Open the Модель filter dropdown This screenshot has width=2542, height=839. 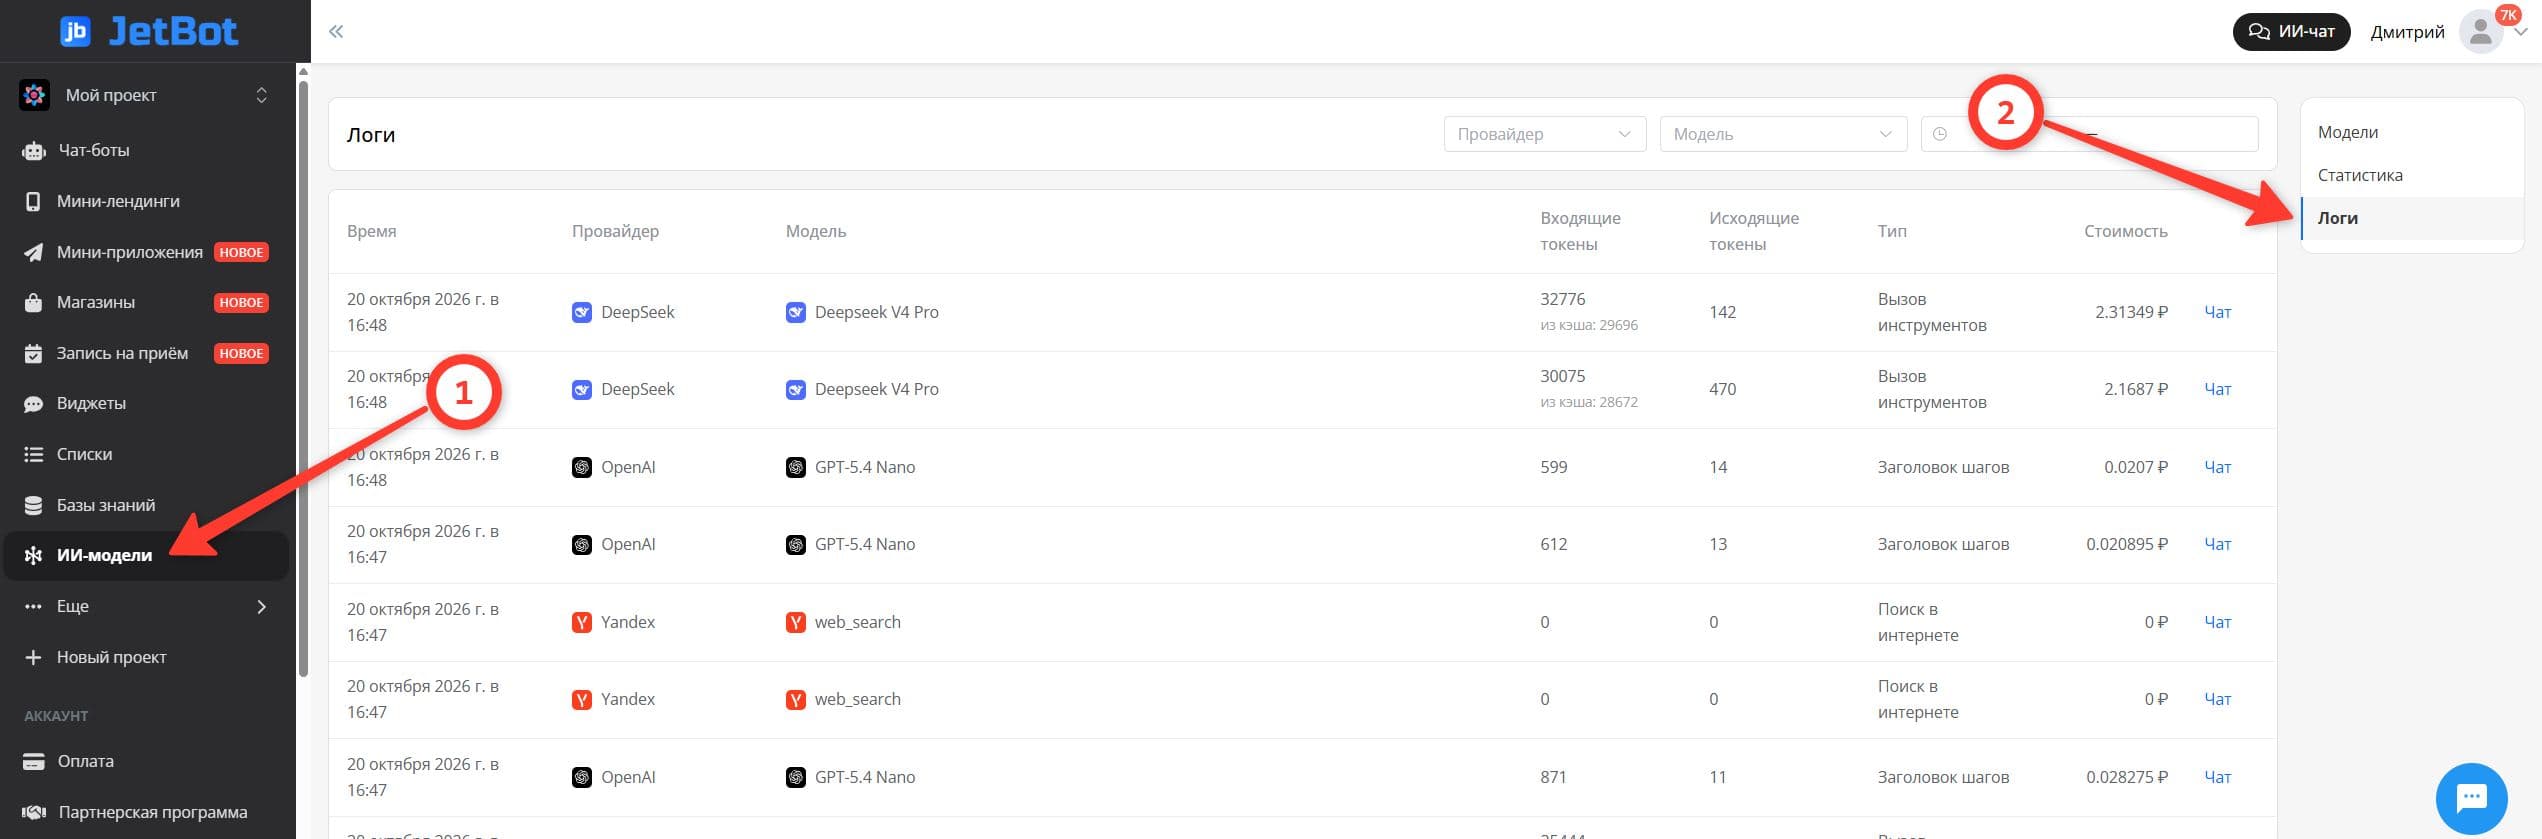click(x=1783, y=134)
